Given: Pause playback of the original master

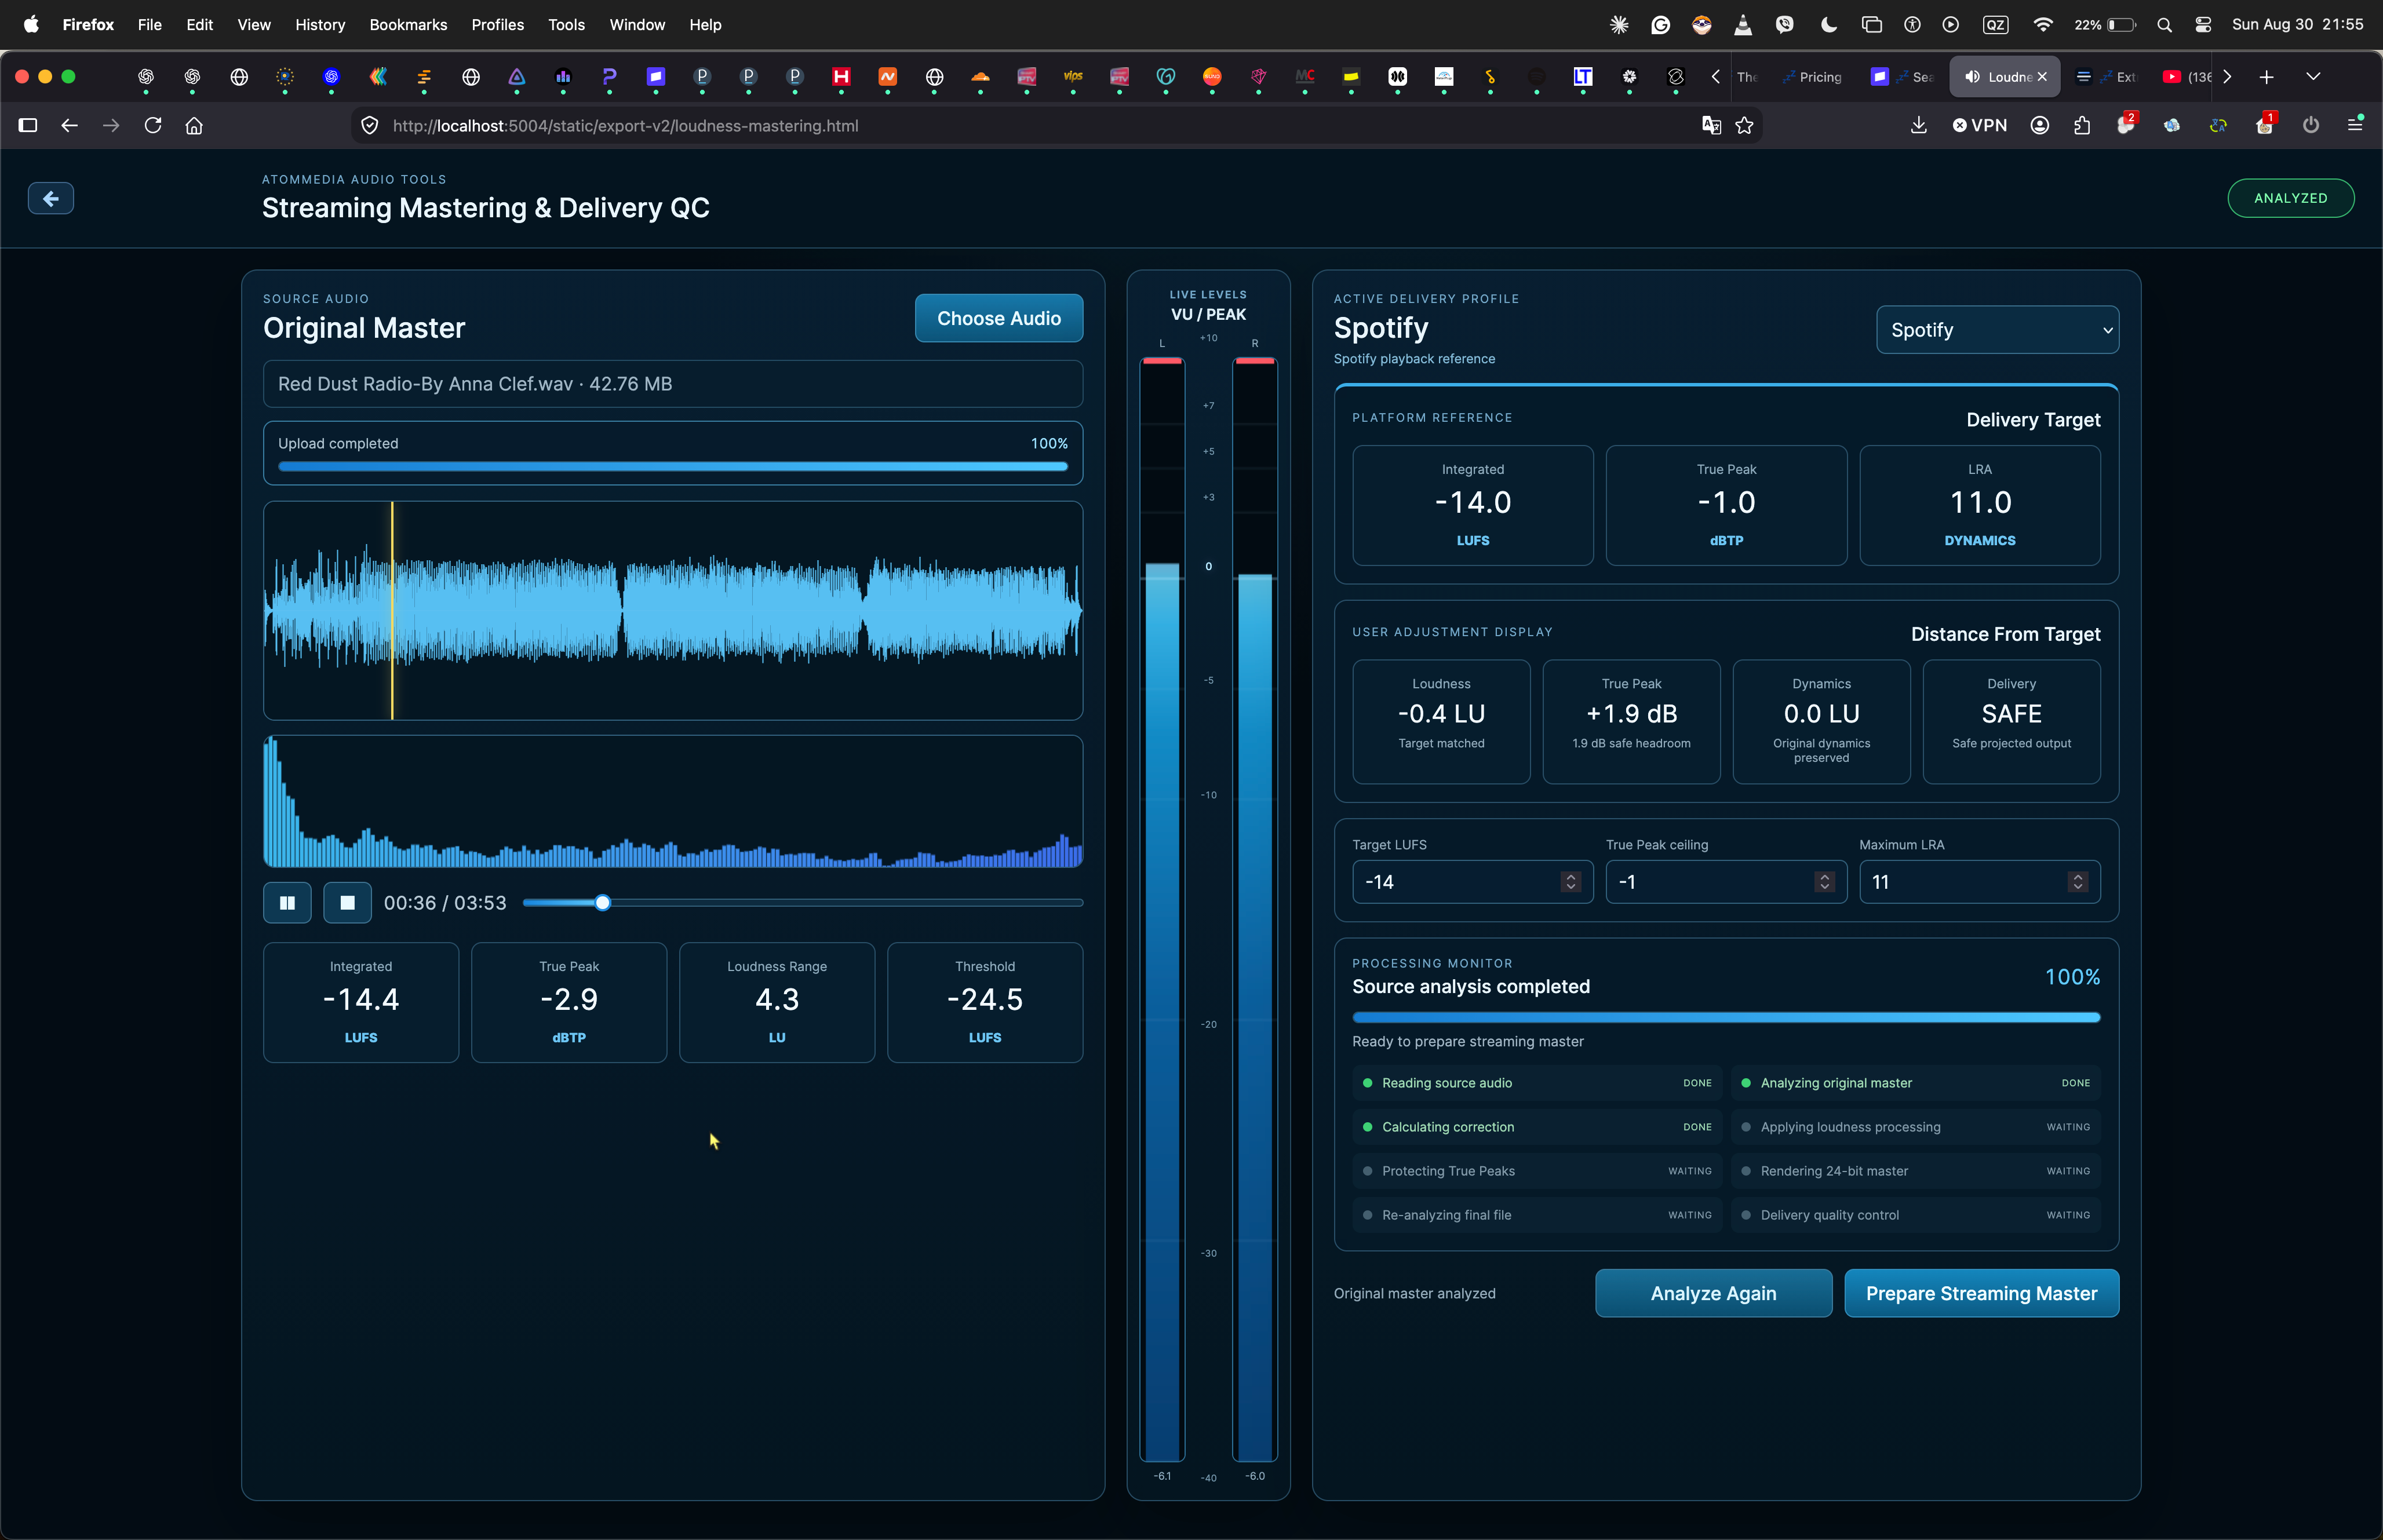Looking at the screenshot, I should point(287,902).
